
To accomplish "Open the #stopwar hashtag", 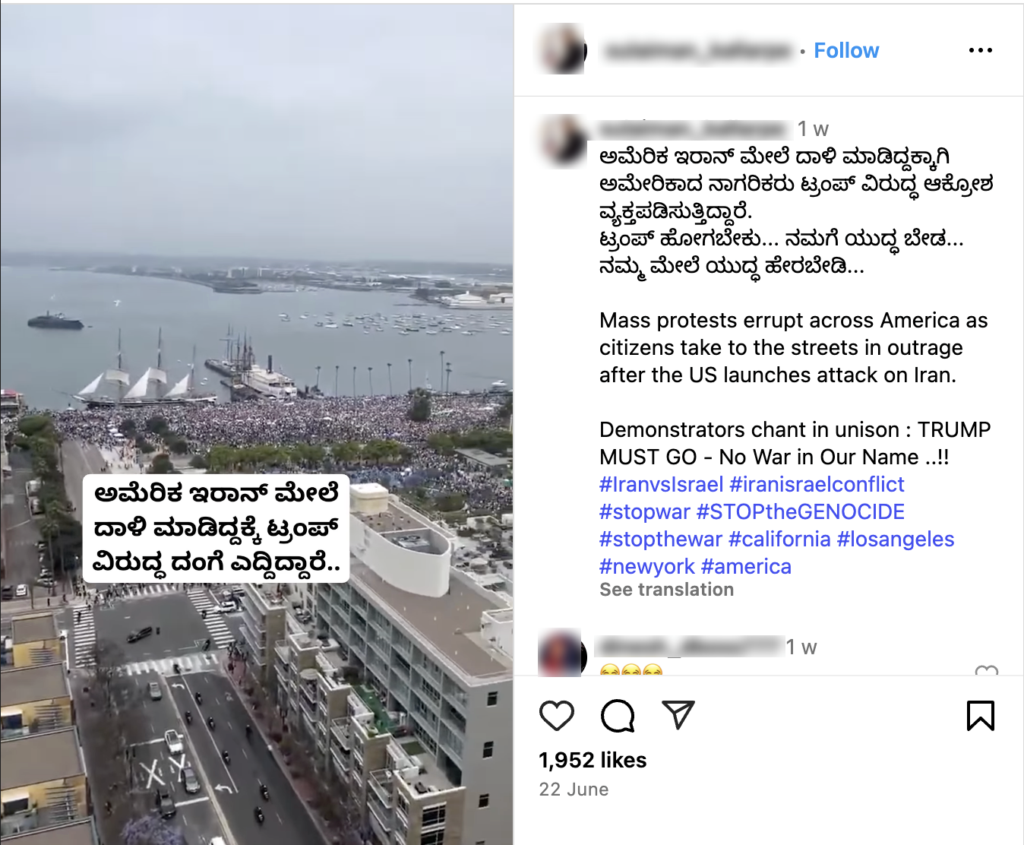I will (x=645, y=511).
